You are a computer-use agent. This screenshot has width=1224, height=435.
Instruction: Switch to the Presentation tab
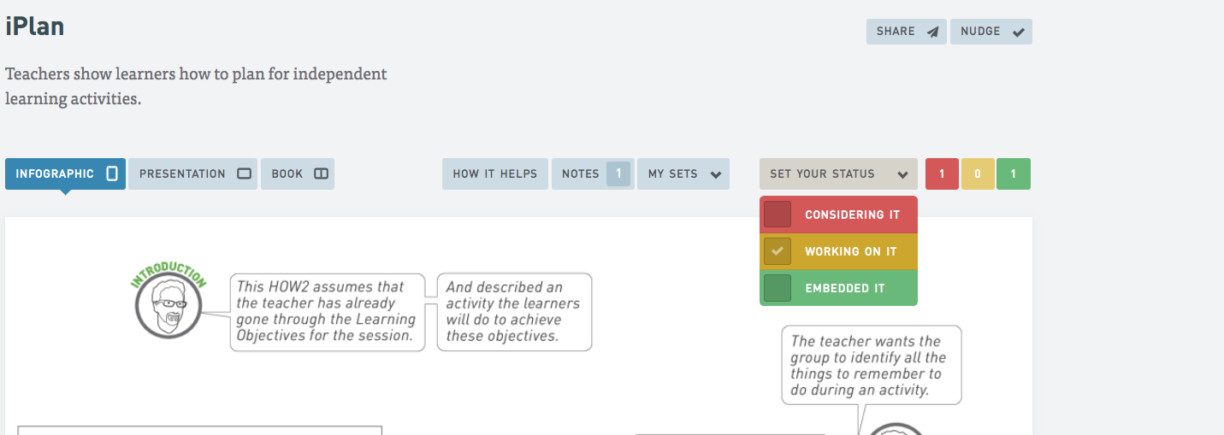(x=193, y=174)
